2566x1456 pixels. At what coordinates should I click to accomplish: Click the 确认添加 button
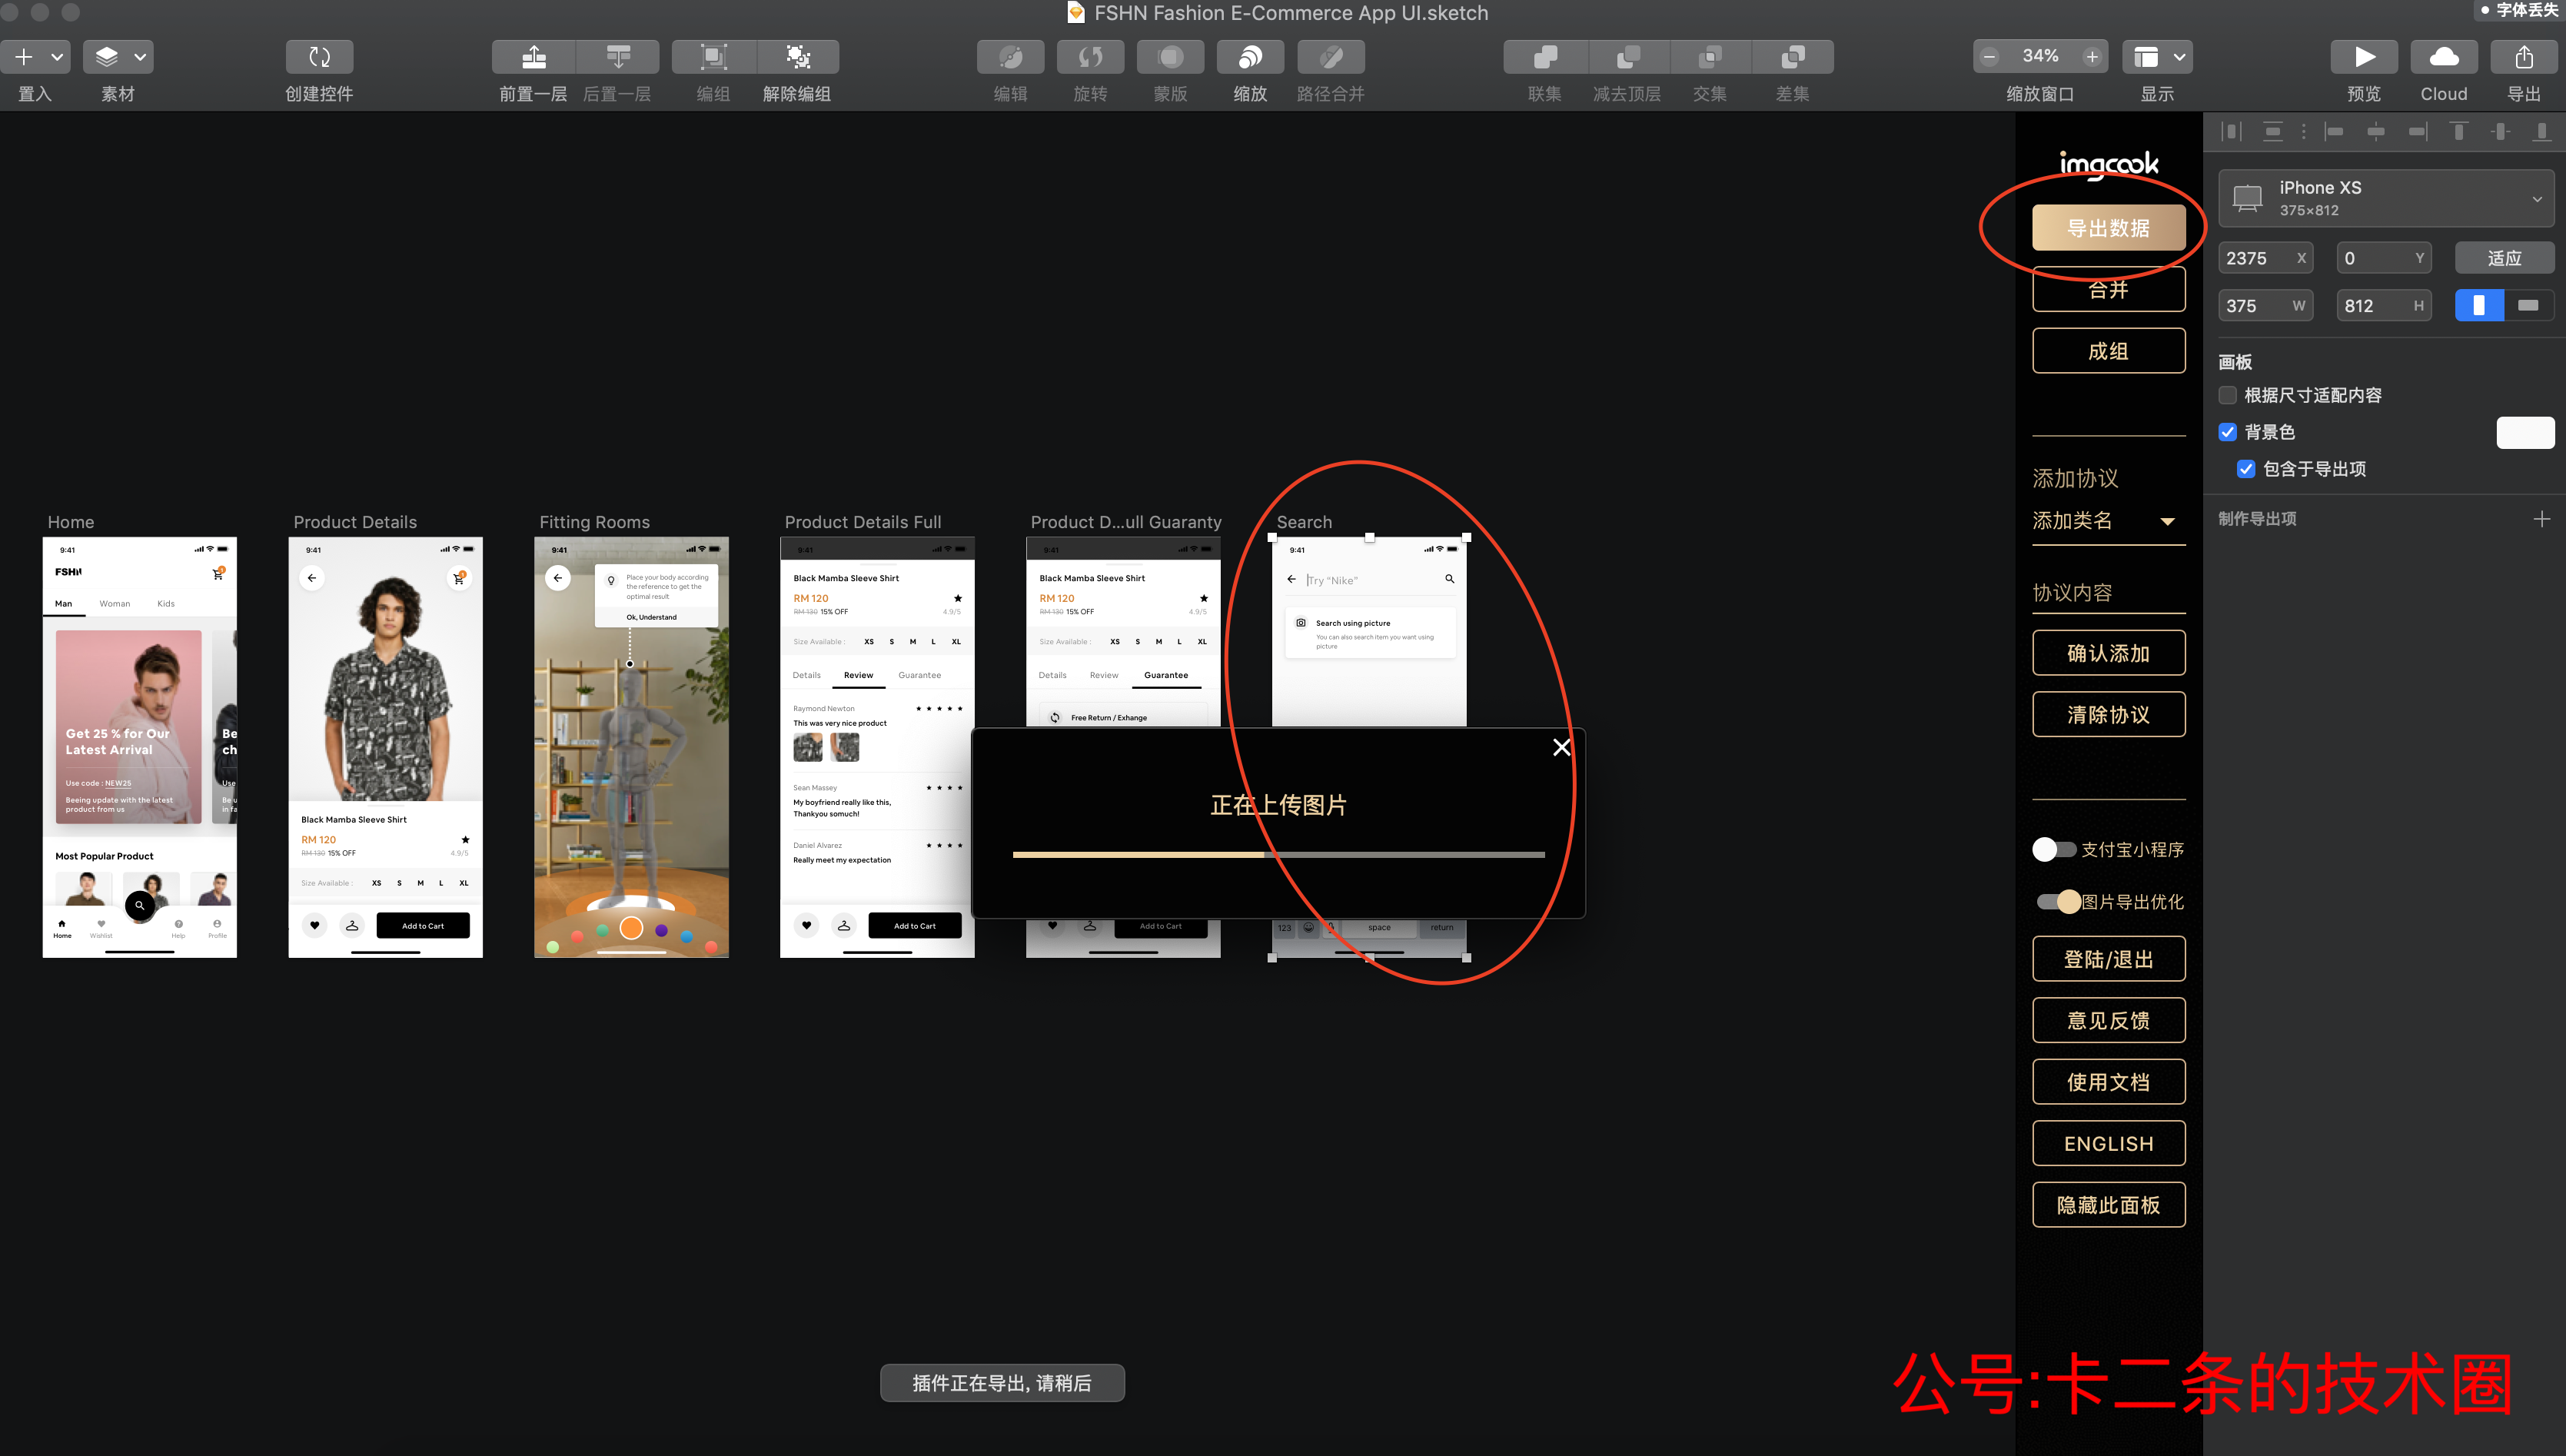point(2109,652)
